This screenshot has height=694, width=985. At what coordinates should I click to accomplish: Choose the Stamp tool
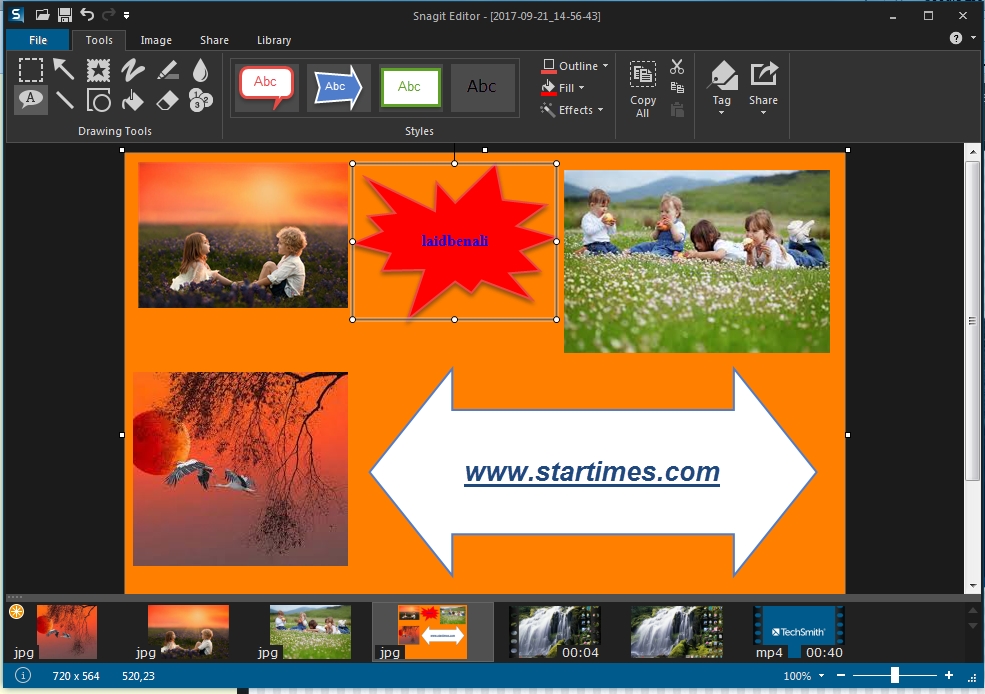[98, 69]
